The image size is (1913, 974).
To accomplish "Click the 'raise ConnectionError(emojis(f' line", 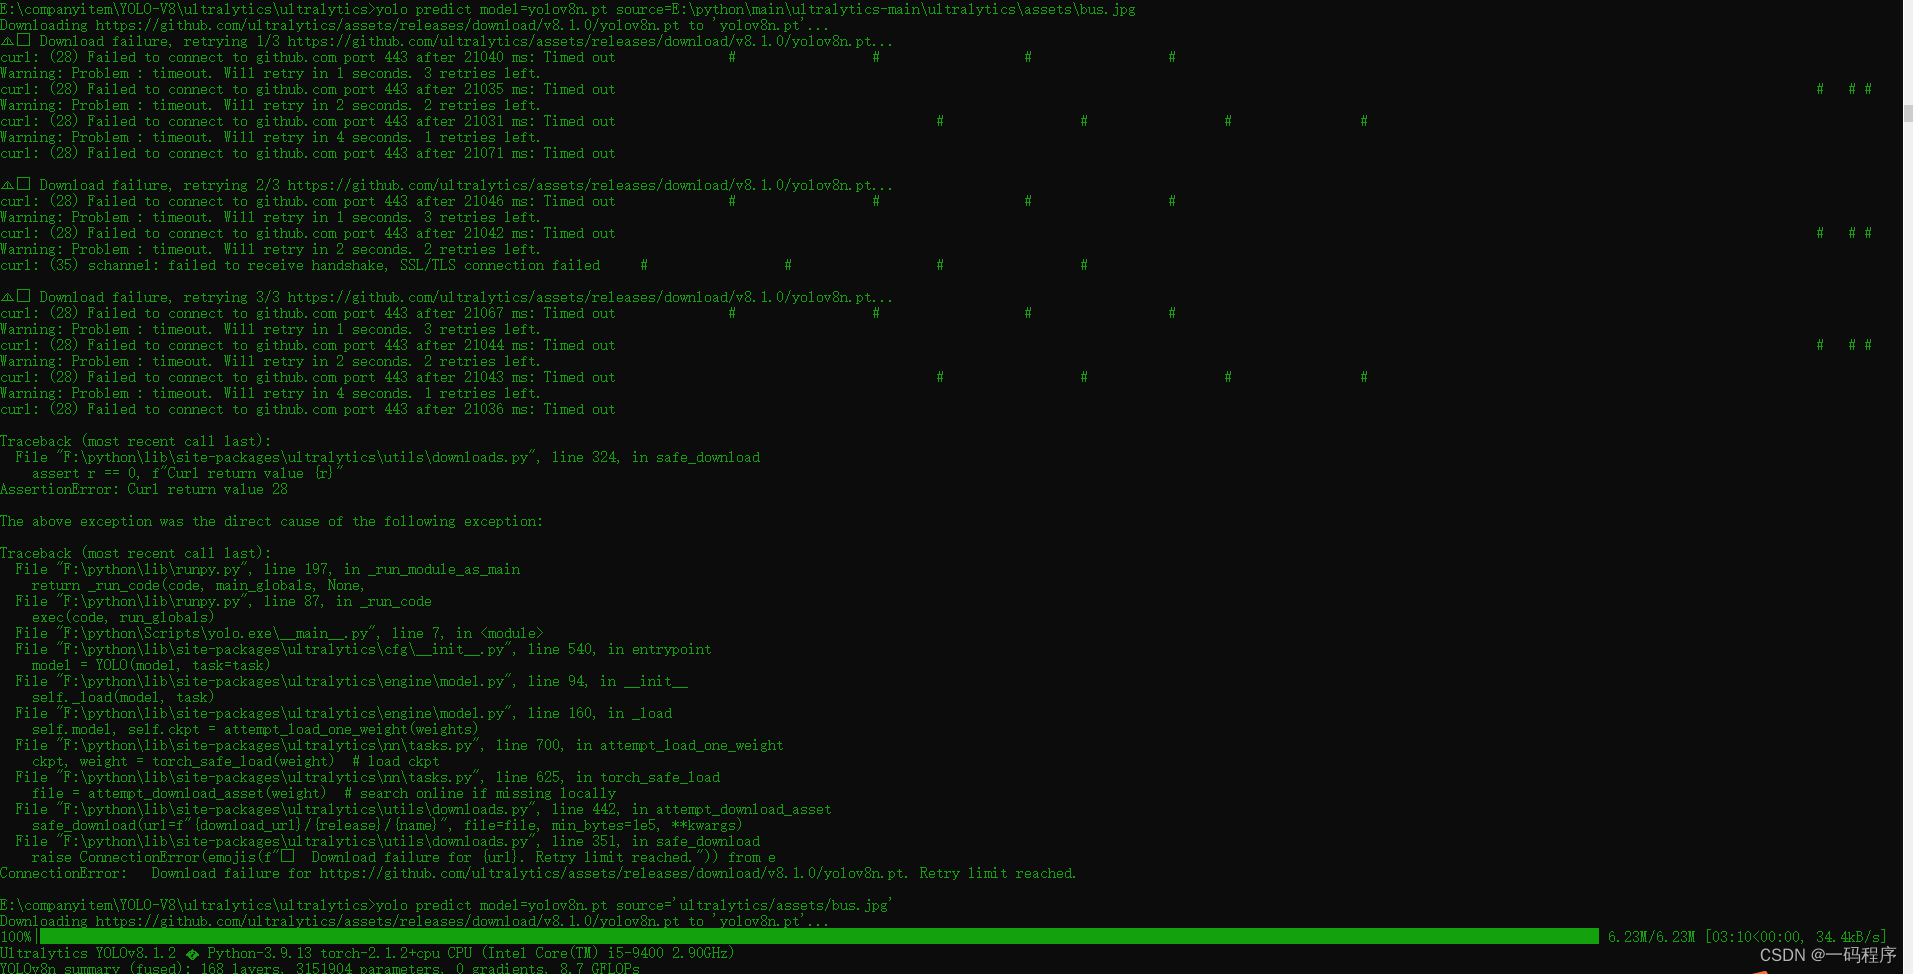I will tap(403, 857).
